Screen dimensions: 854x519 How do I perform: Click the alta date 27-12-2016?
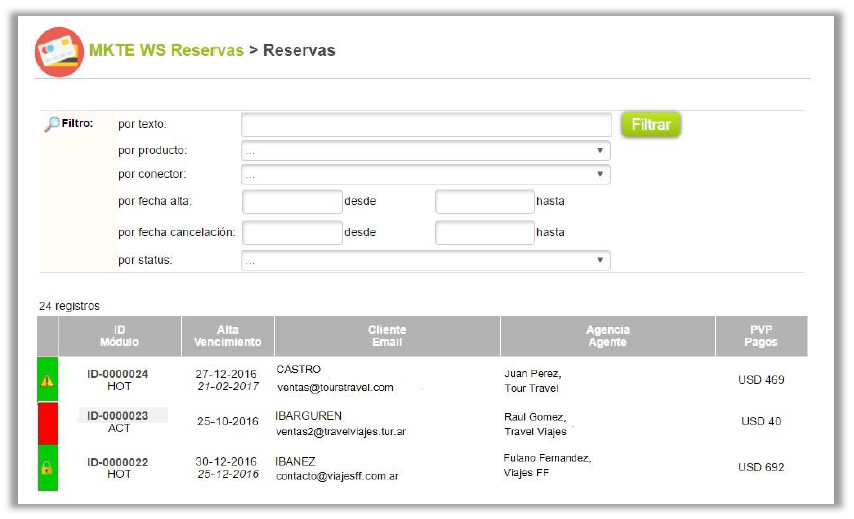coord(226,374)
